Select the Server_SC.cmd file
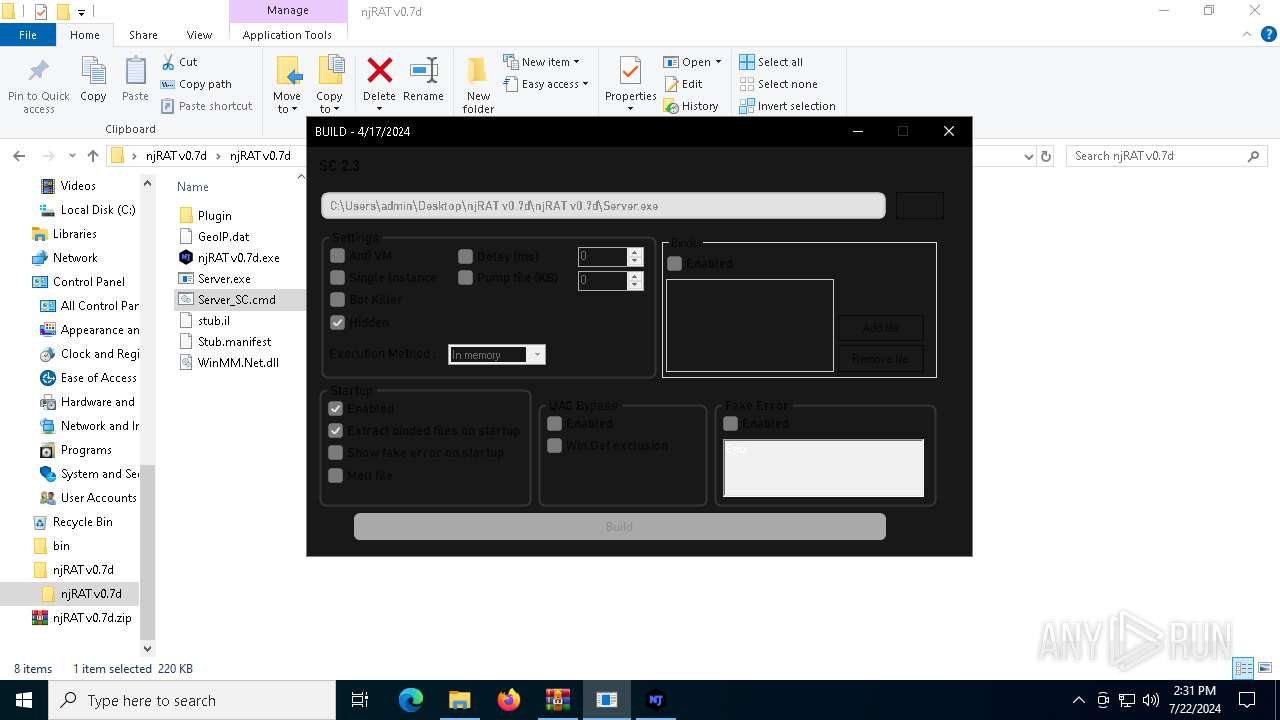Screen dimensions: 1280x720 click(x=237, y=299)
